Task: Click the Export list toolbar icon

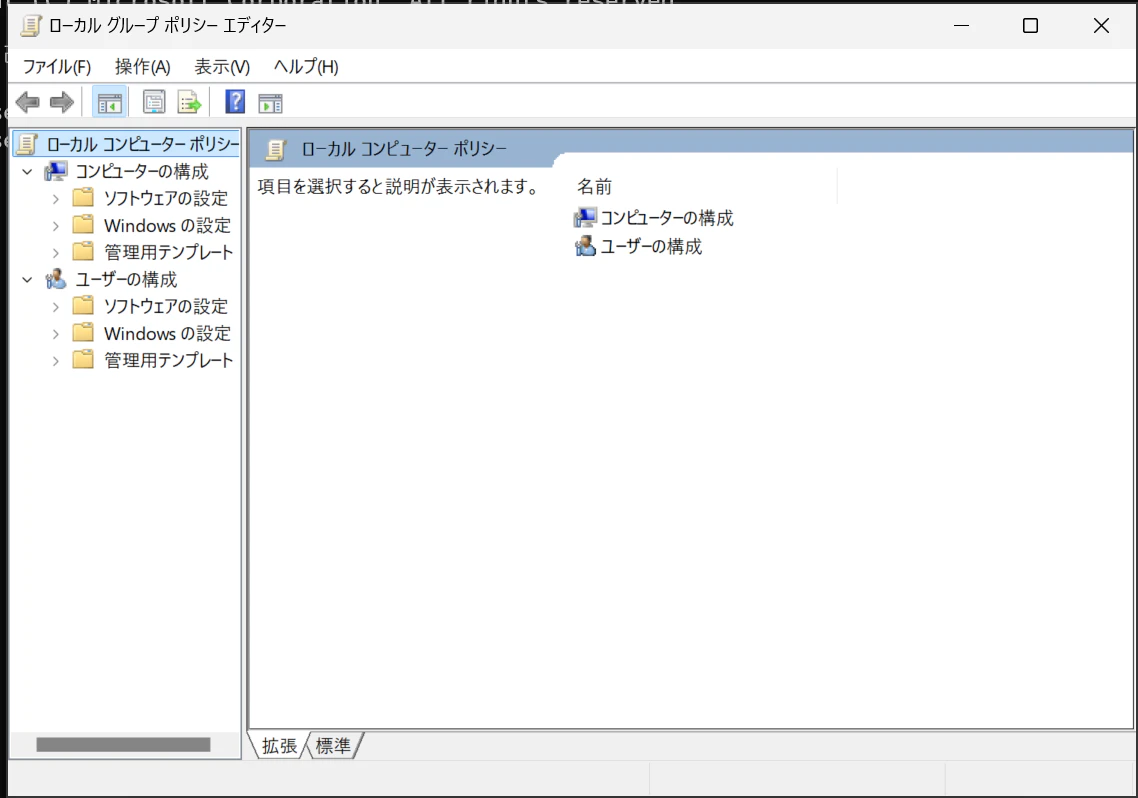Action: tap(189, 102)
